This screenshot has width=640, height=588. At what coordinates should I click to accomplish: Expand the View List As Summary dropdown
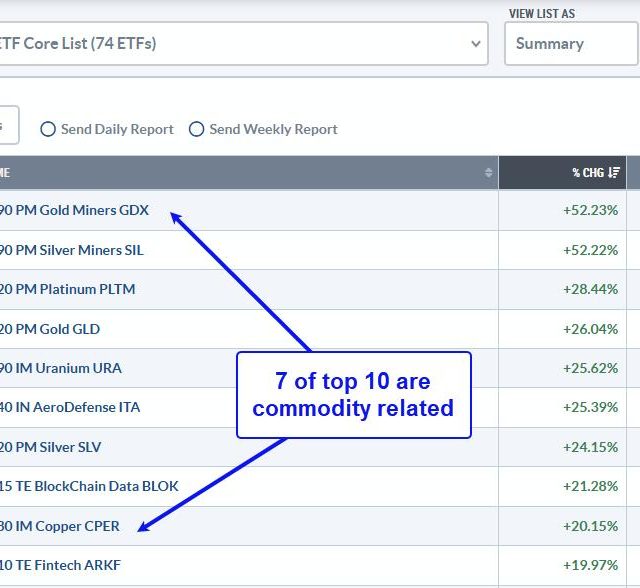(570, 44)
